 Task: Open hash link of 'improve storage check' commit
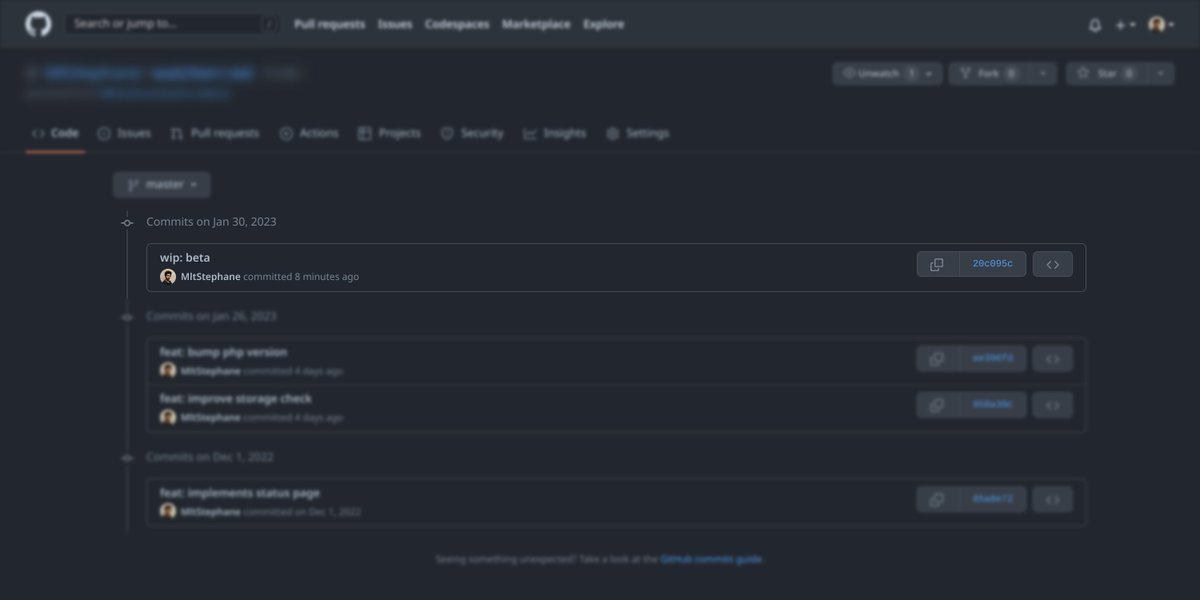[x=992, y=405]
